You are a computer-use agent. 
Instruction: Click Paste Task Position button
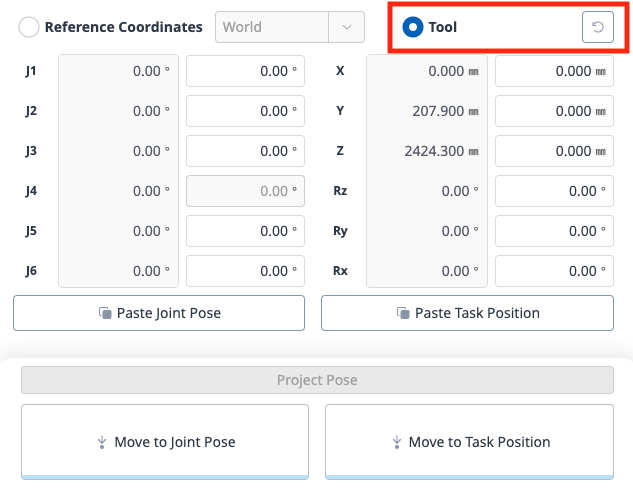467,313
